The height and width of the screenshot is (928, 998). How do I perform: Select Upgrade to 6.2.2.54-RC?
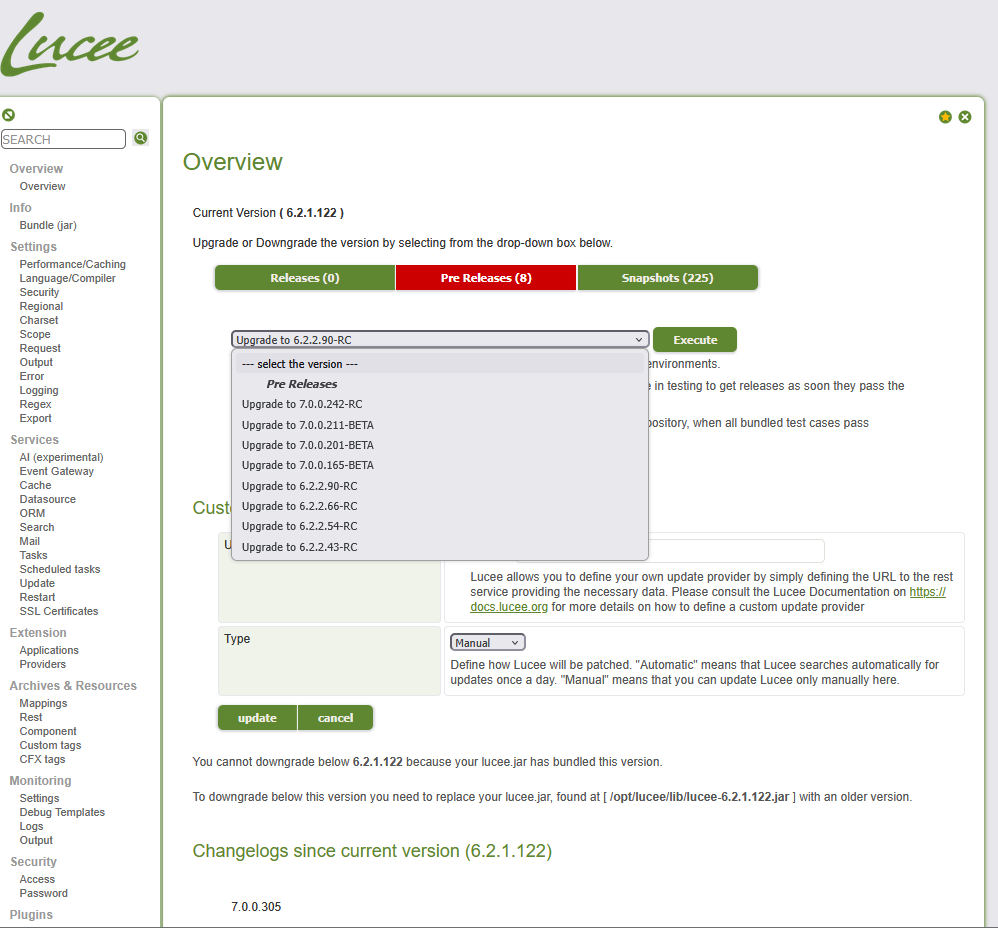[x=440, y=526]
